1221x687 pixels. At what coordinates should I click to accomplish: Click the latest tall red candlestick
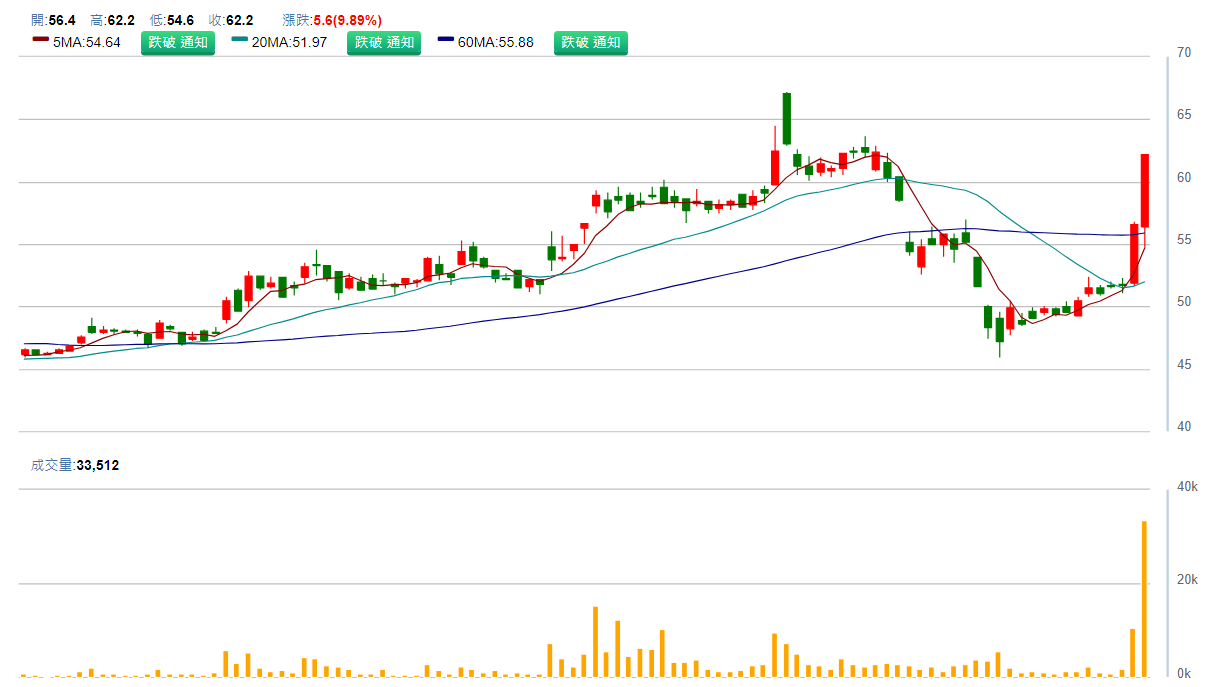1145,190
